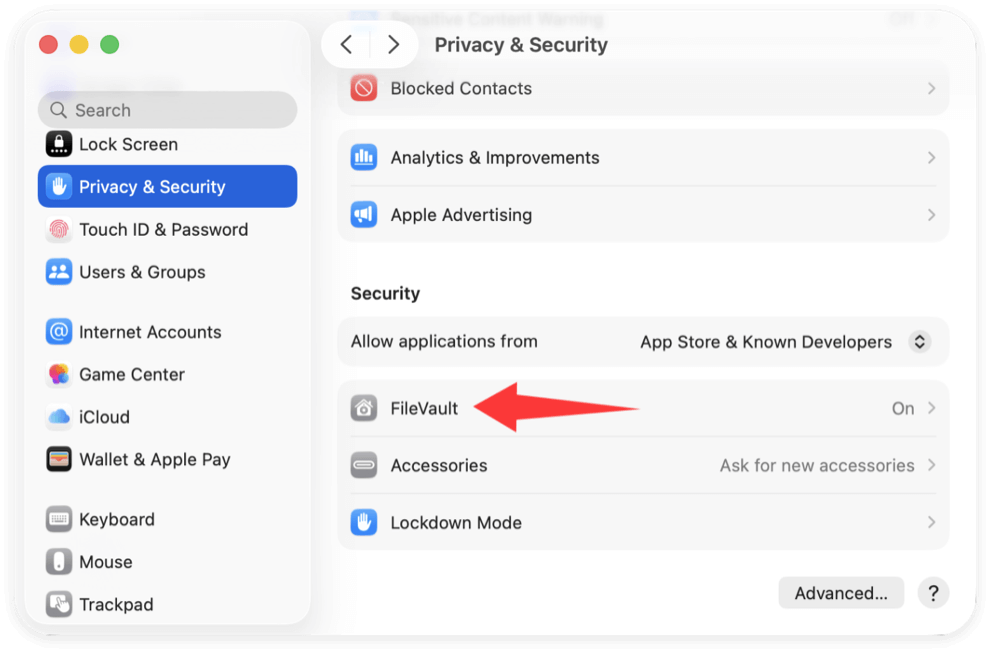Select the Apple Advertising megaphone icon
The width and height of the screenshot is (991, 653).
click(x=364, y=214)
